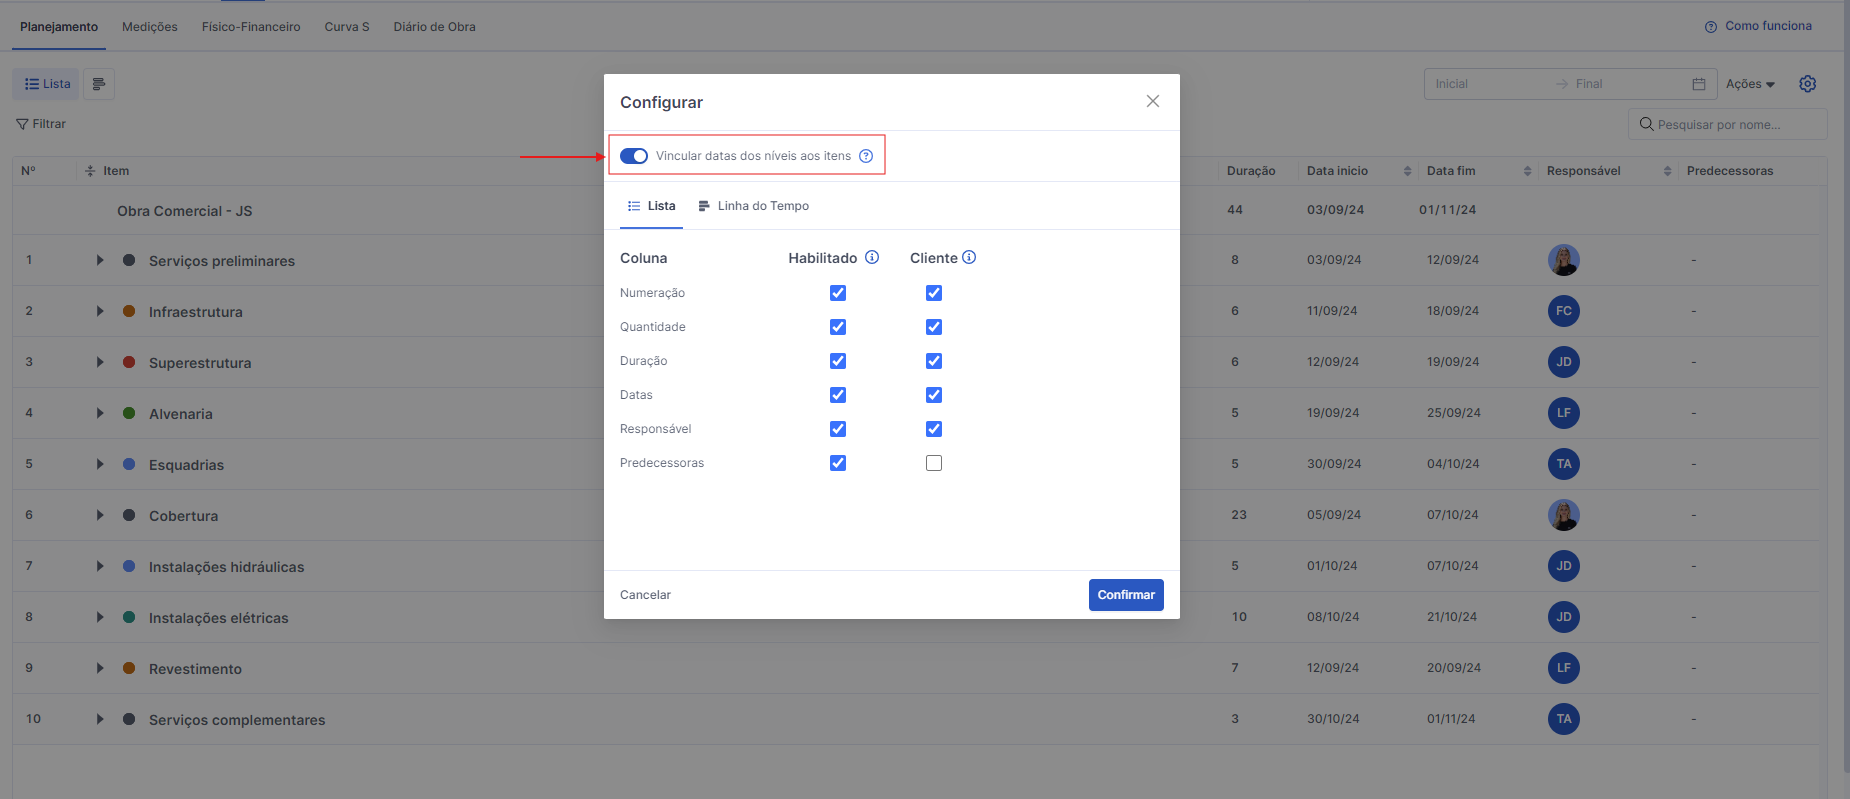Open the Ações dropdown menu

click(x=1750, y=84)
